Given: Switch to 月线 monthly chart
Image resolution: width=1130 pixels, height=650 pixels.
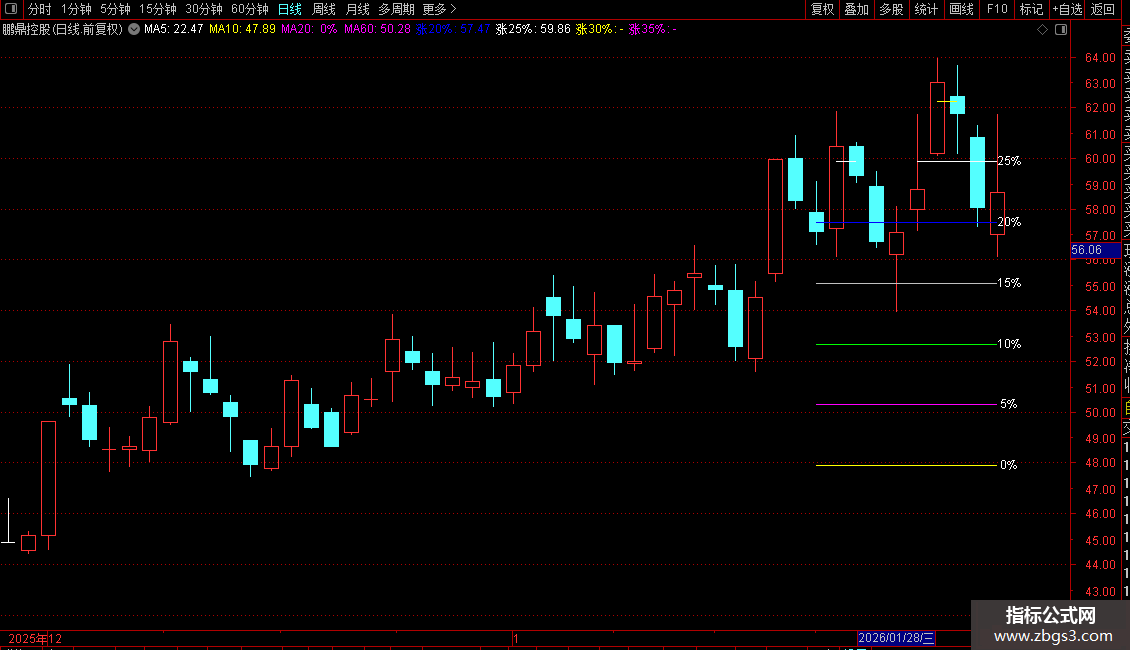Looking at the screenshot, I should [x=357, y=9].
